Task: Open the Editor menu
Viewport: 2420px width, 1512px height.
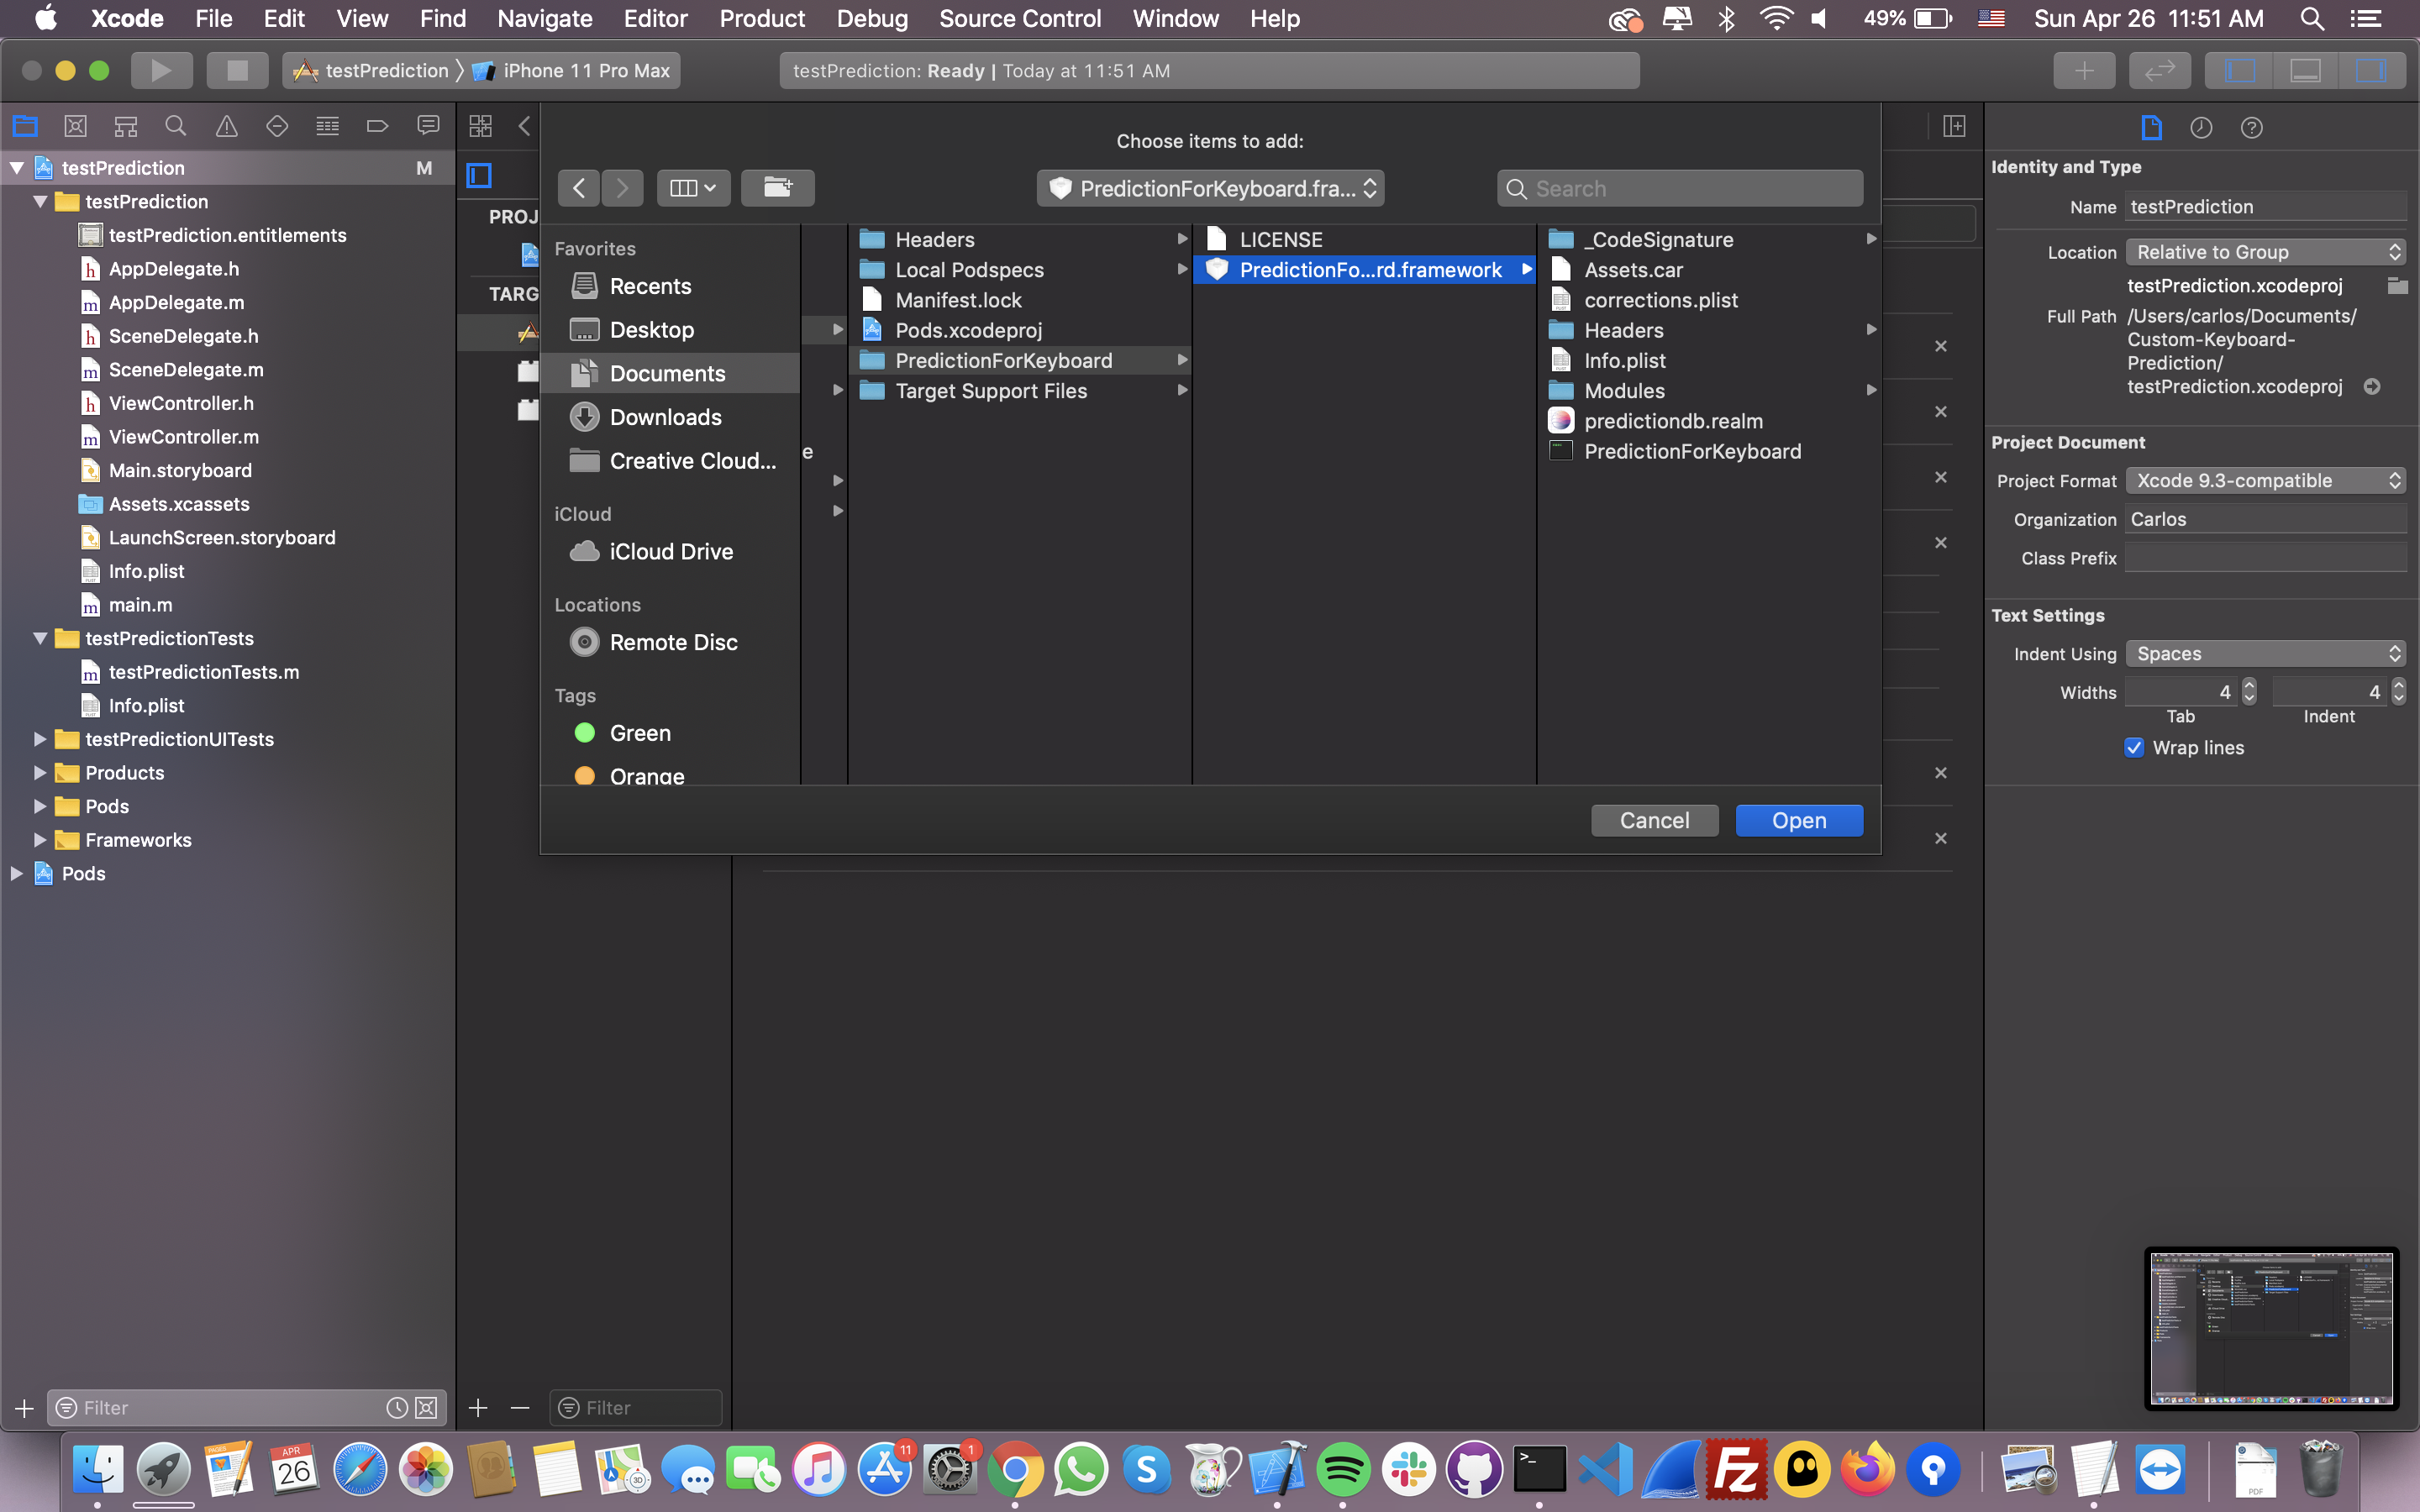Action: pos(655,18)
